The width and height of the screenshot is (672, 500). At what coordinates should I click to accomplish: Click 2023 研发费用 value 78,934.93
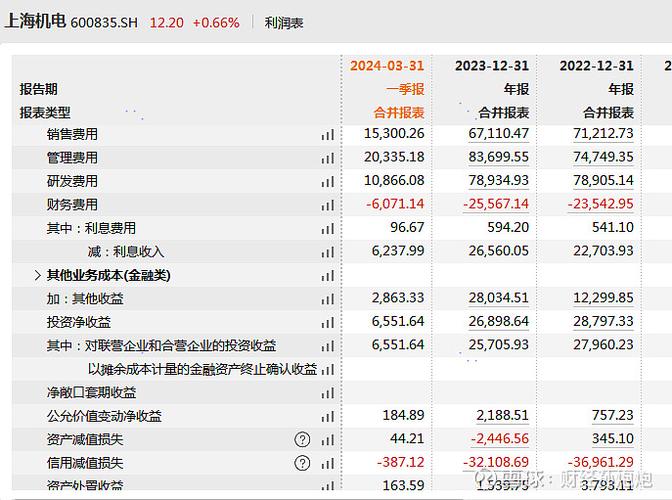pos(498,180)
